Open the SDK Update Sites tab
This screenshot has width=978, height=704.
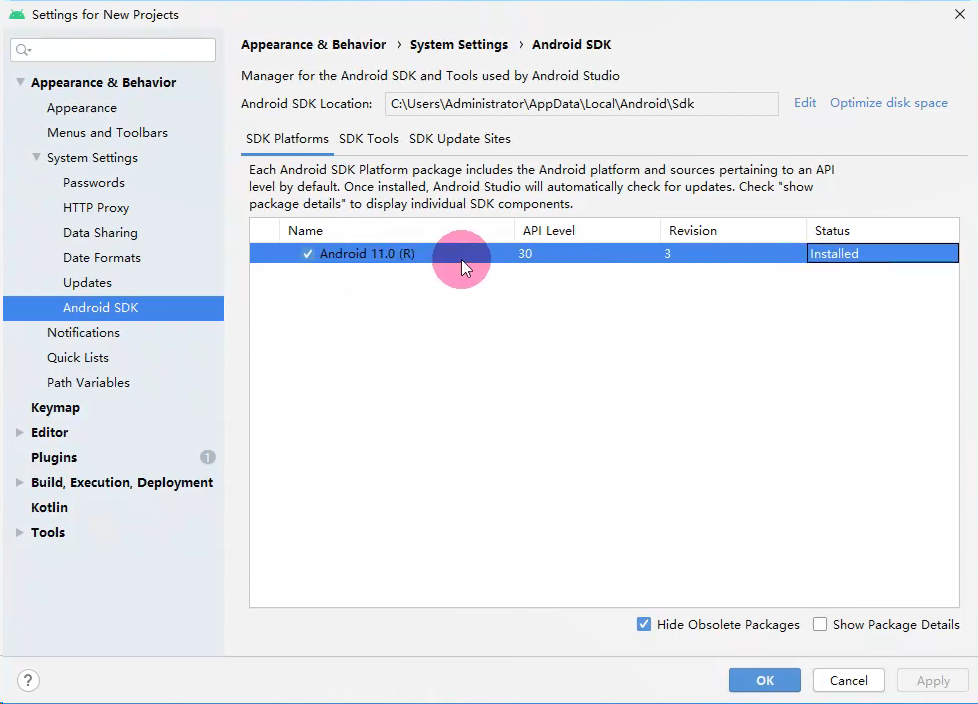(x=460, y=139)
